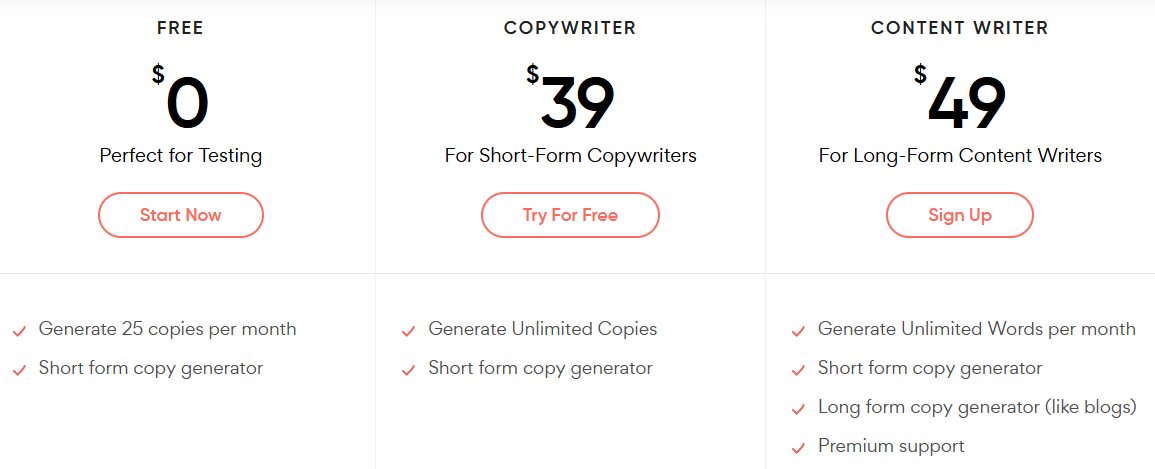Image resolution: width=1155 pixels, height=469 pixels.
Task: Click checkmark next to Copywriter's Short form copy generator
Action: click(408, 371)
